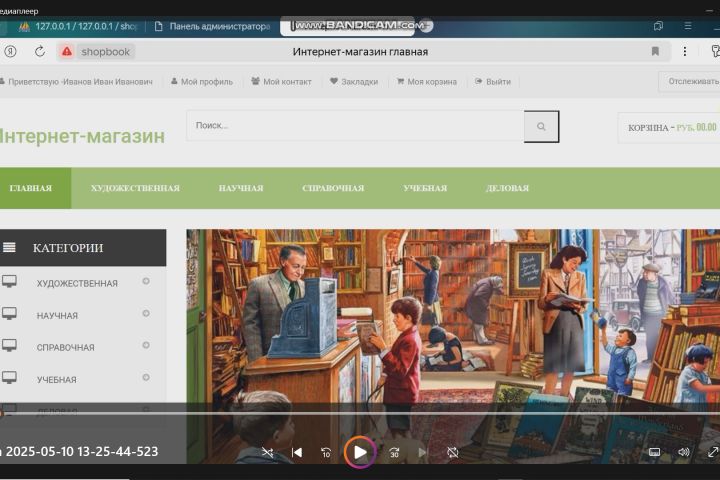Click the magnifier search button
This screenshot has width=720, height=480.
541,126
